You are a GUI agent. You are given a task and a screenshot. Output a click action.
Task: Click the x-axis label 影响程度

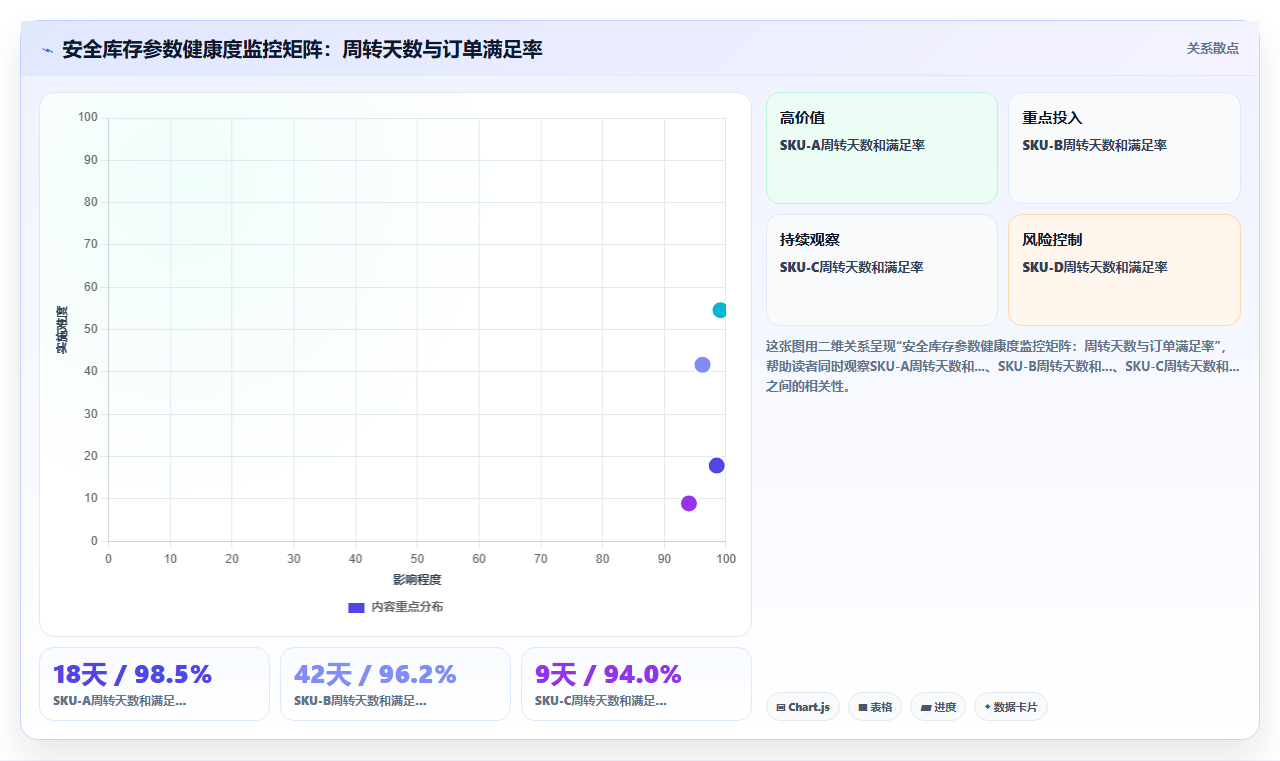tap(417, 579)
